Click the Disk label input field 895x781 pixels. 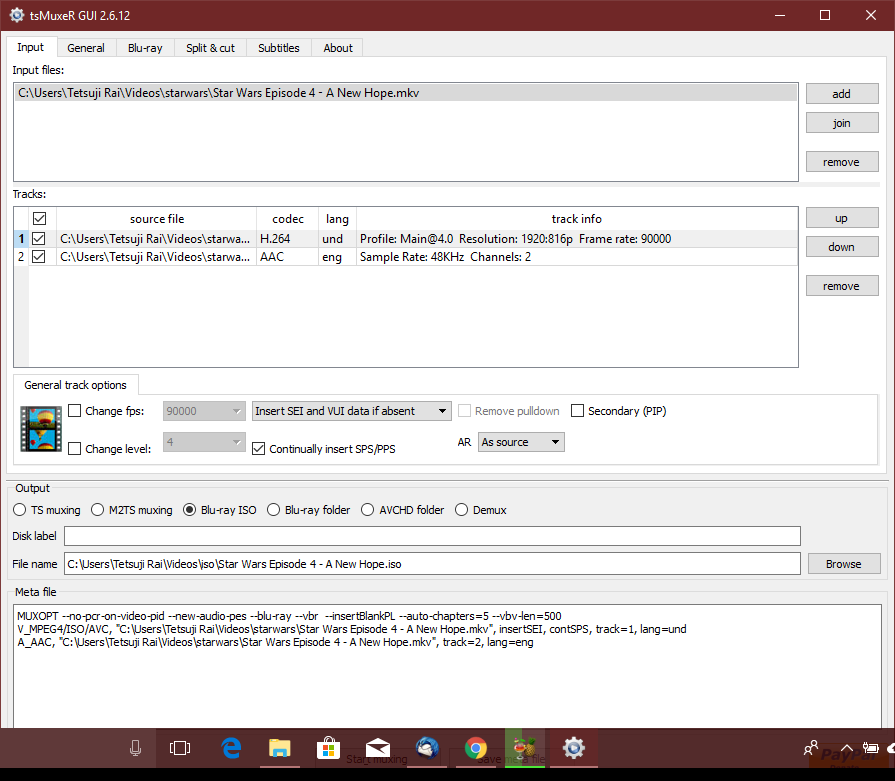(432, 536)
